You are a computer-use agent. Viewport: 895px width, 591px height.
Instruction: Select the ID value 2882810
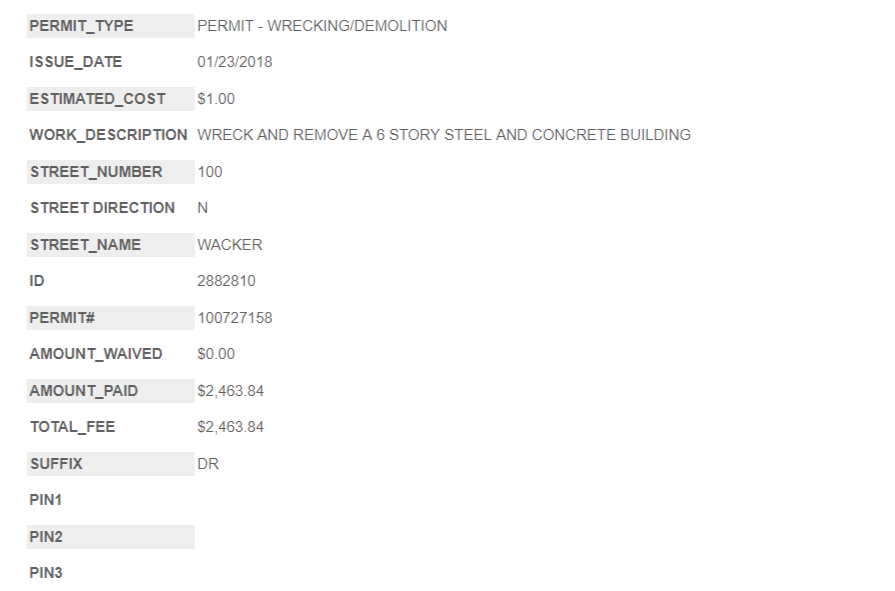coord(226,281)
